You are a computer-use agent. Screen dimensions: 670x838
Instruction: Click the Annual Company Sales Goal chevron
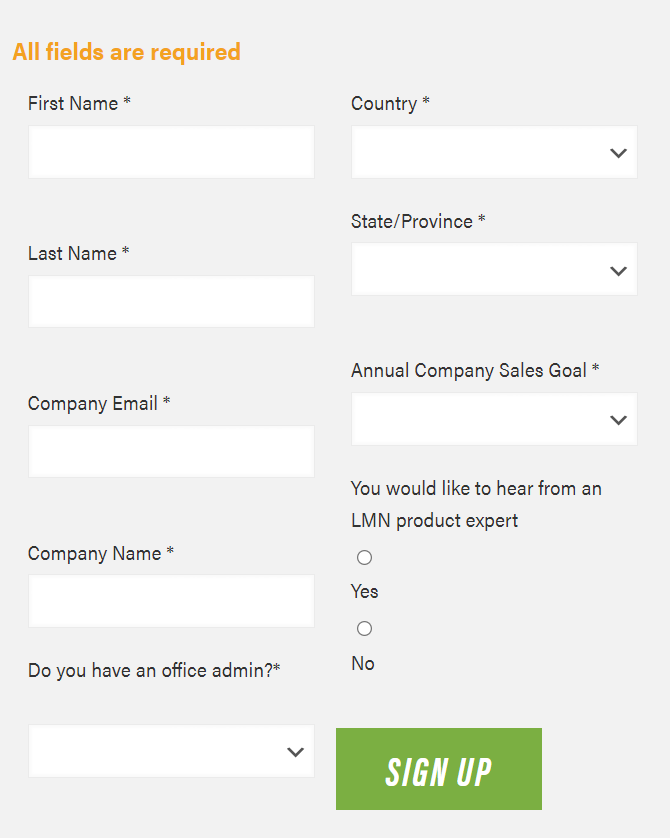(618, 420)
